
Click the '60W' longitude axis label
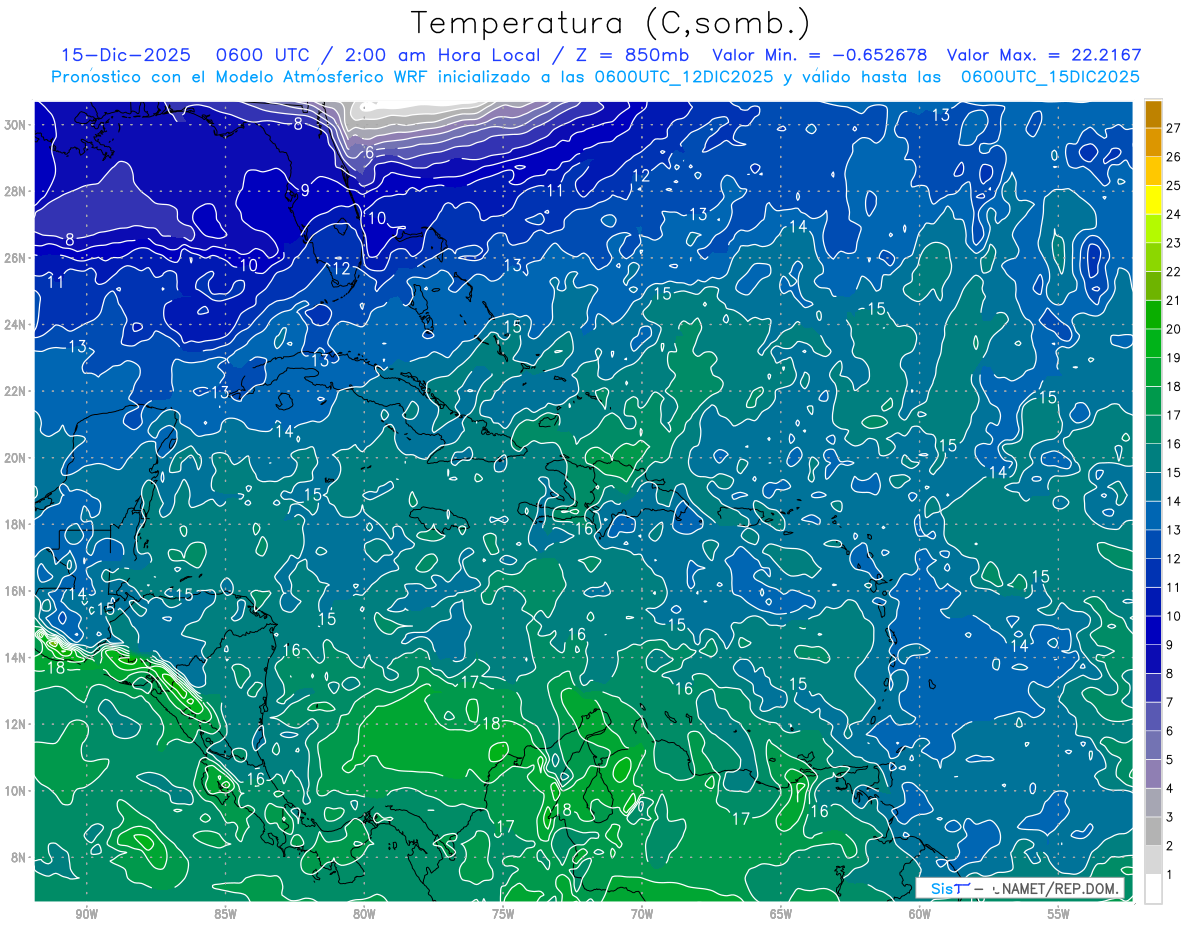[920, 914]
